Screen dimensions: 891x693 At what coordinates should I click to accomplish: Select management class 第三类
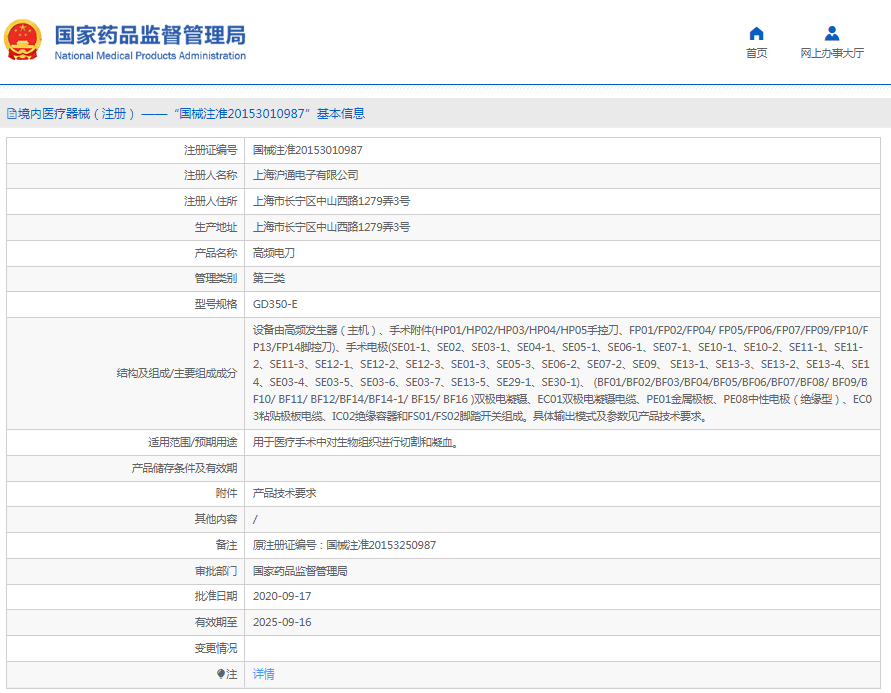(269, 278)
